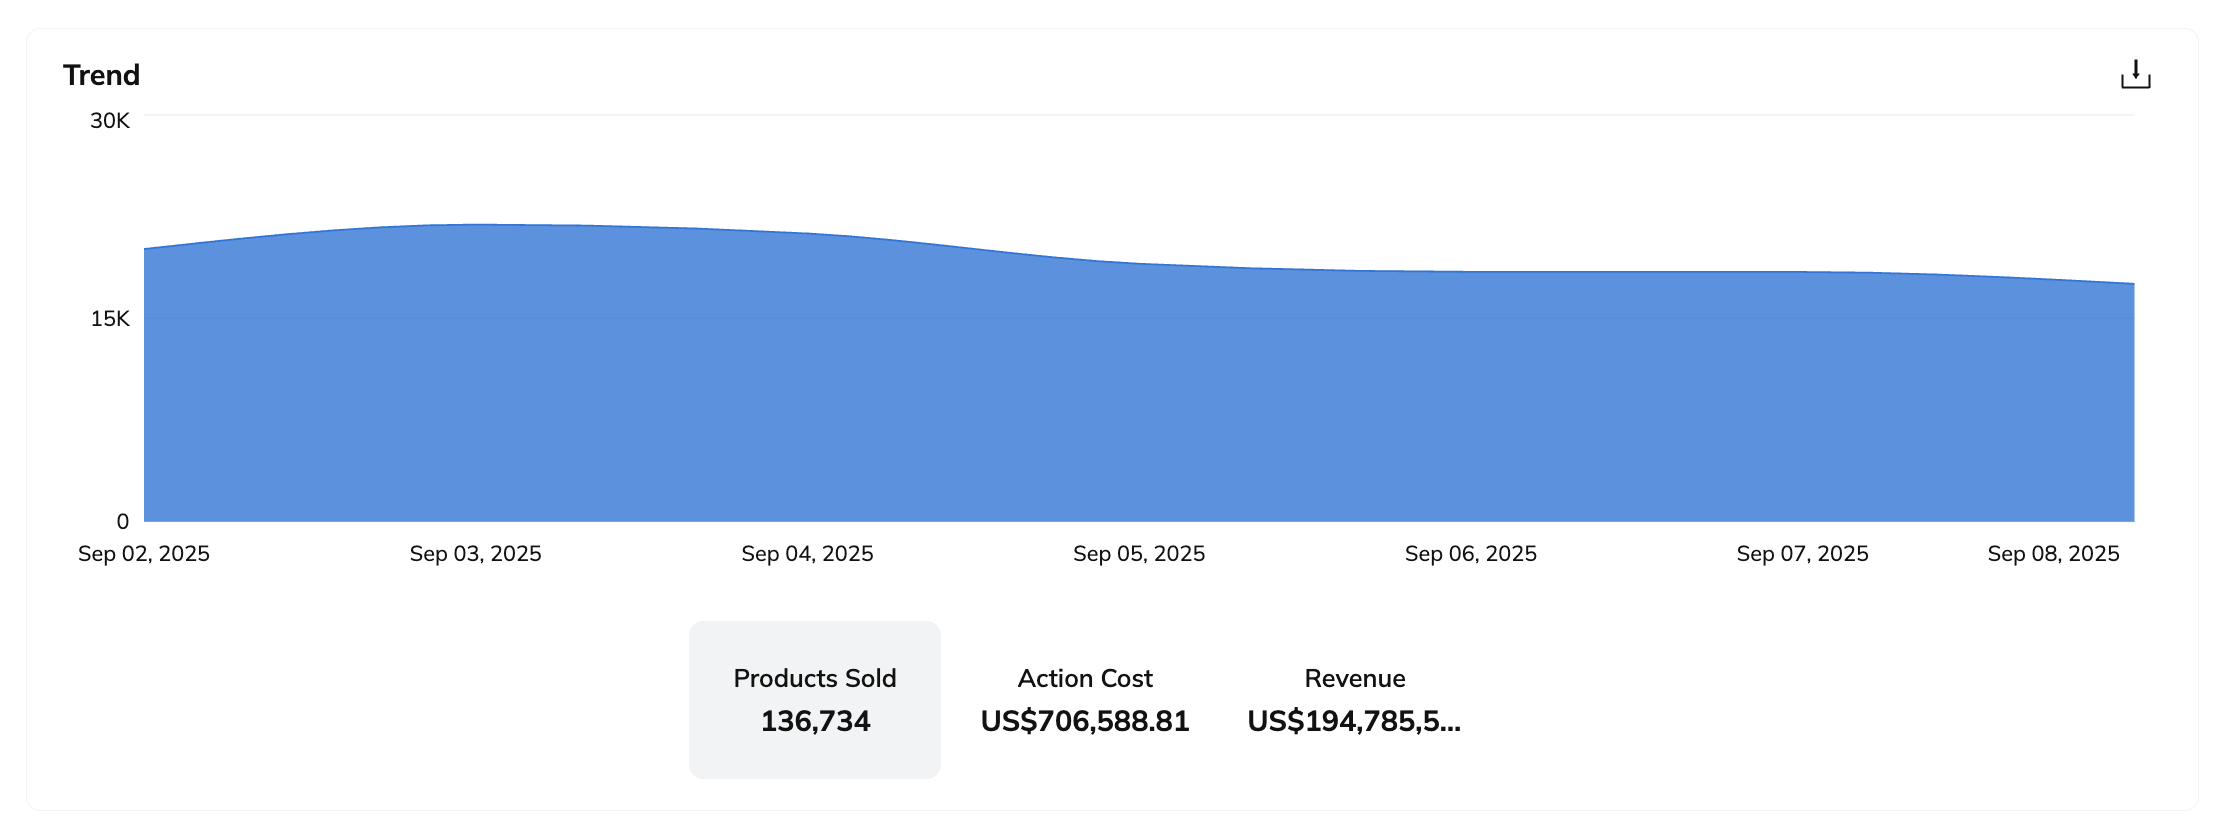The image size is (2230, 838).
Task: Click the Sep 06, 2025 axis label
Action: click(x=1471, y=554)
